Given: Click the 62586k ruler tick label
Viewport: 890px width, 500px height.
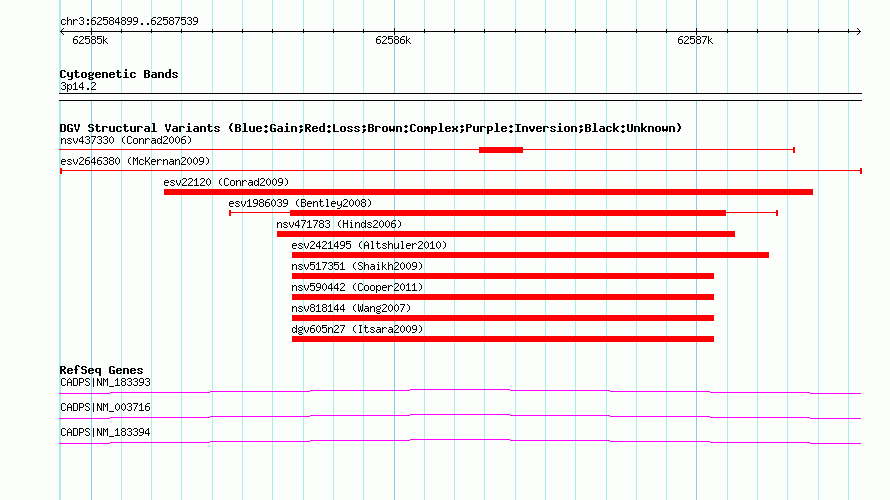Looking at the screenshot, I should tap(393, 40).
